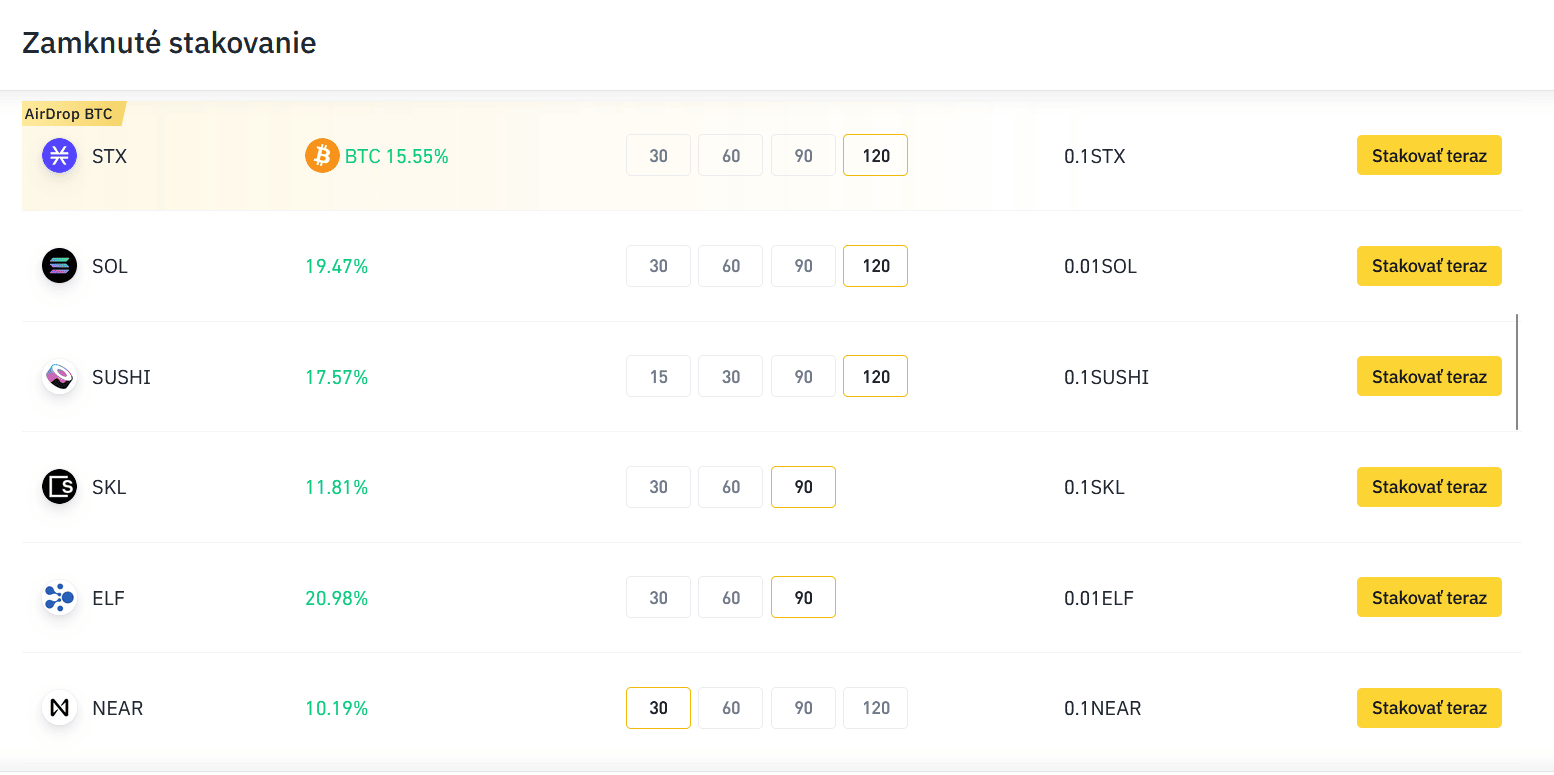Image resolution: width=1554 pixels, height=775 pixels.
Task: Click the STX coin icon
Action: (59, 156)
